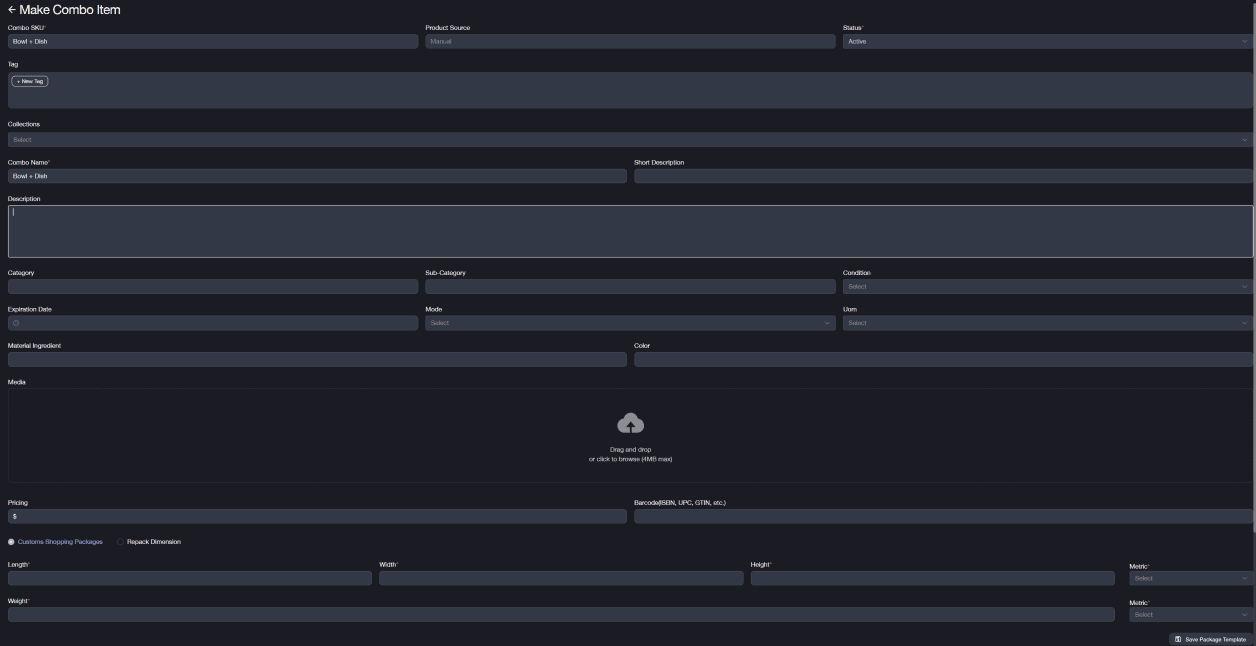The image size is (1256, 646).
Task: Click the Color input field
Action: click(x=943, y=359)
